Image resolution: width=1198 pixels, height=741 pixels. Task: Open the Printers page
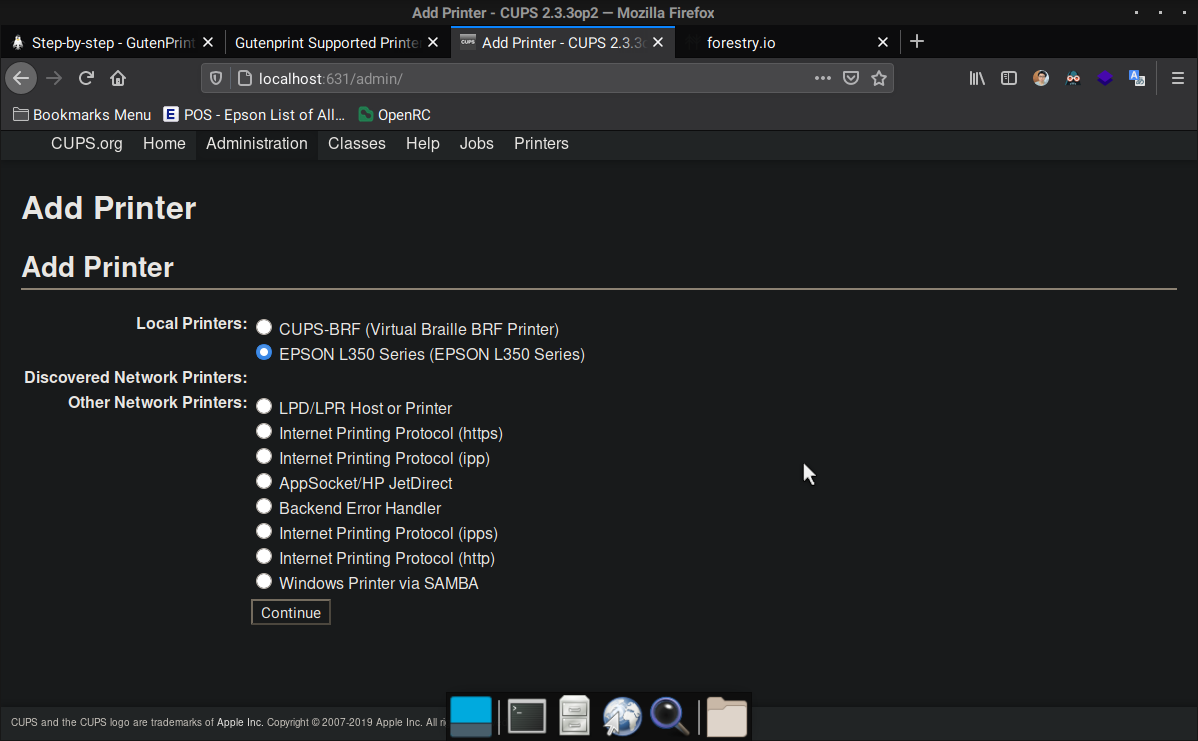[x=541, y=144]
